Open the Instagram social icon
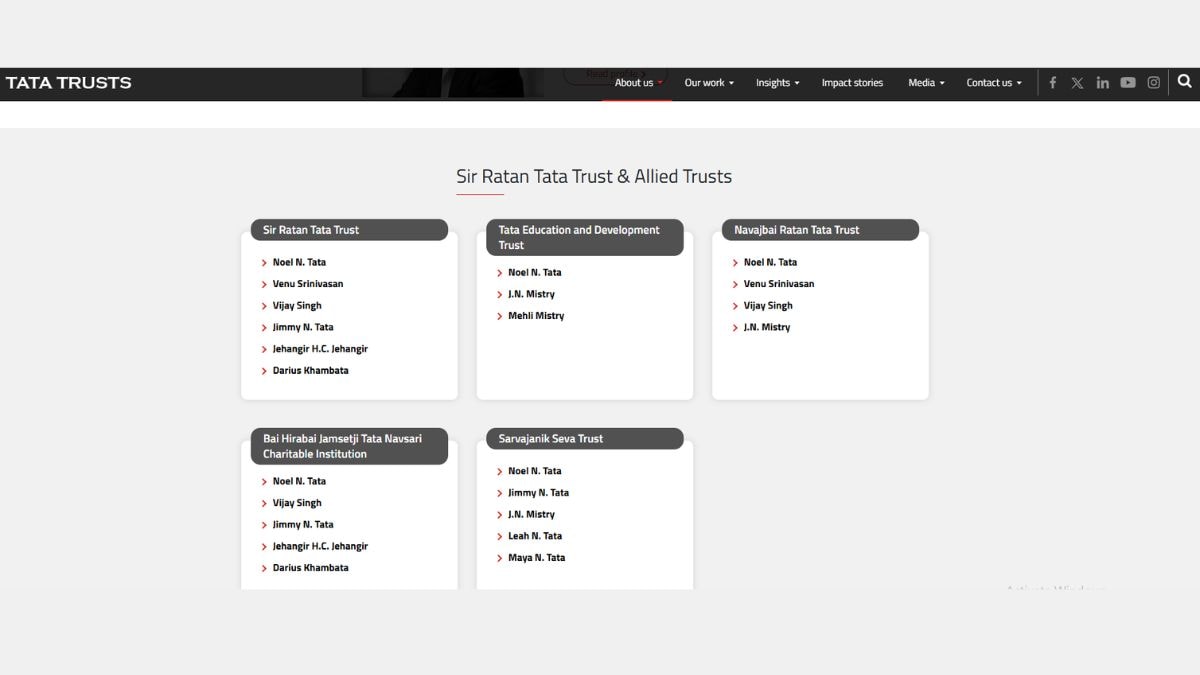Image resolution: width=1200 pixels, height=675 pixels. tap(1153, 83)
